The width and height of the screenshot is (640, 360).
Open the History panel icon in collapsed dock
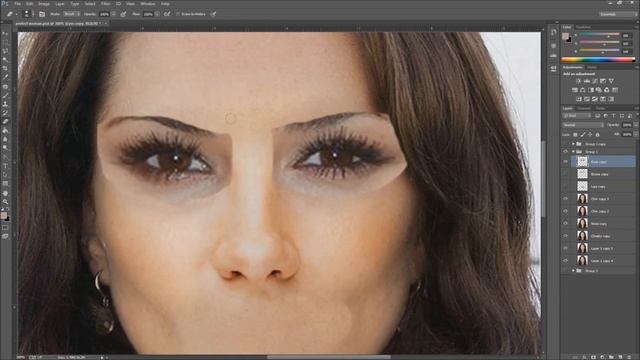(x=553, y=33)
